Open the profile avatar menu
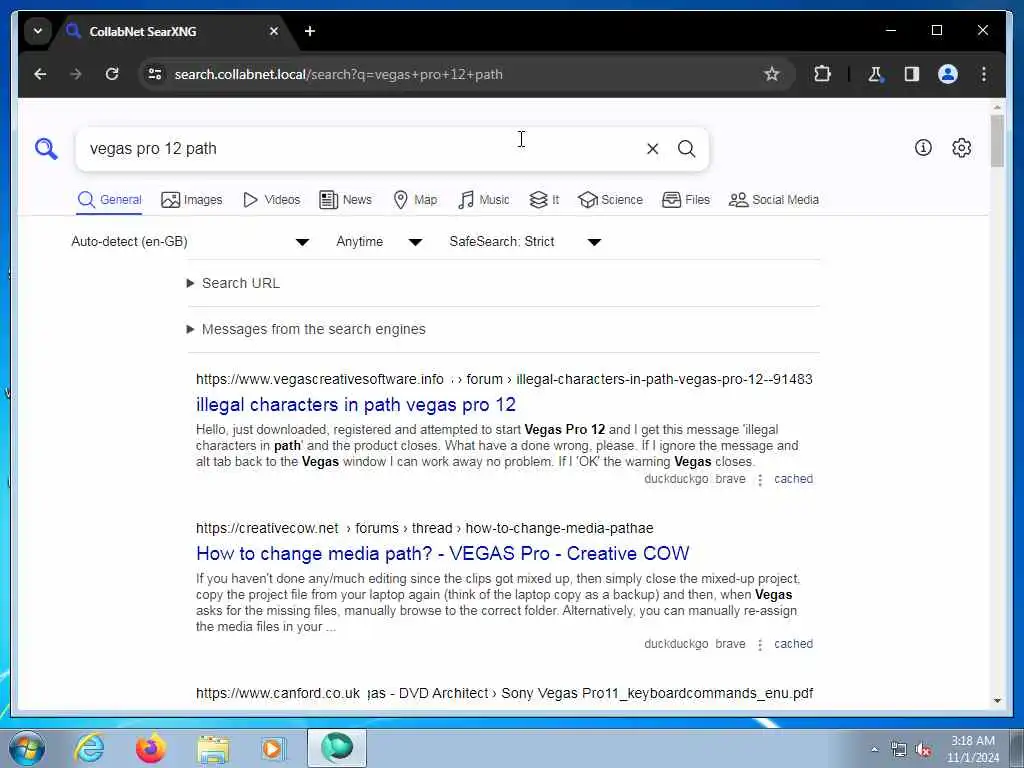The height and width of the screenshot is (768, 1024). 948,74
